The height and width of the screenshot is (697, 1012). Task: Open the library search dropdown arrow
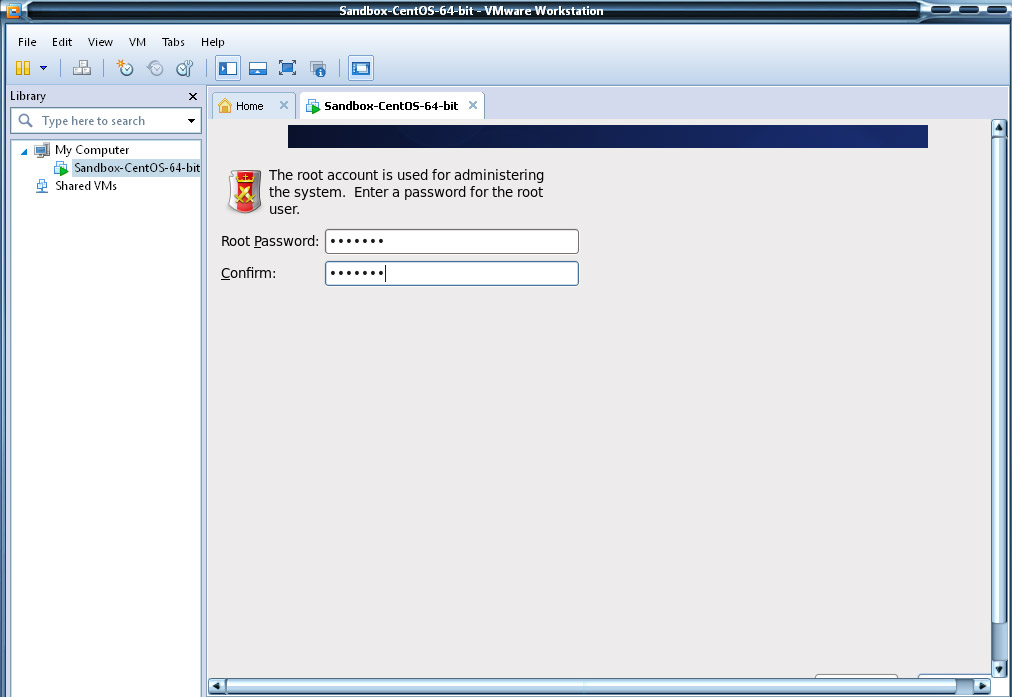(191, 121)
